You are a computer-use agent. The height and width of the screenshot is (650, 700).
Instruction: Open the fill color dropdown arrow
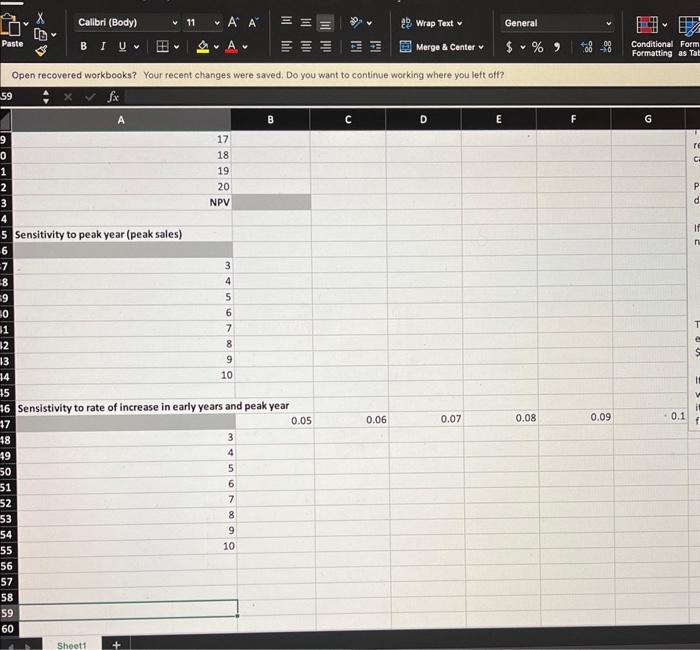point(216,46)
